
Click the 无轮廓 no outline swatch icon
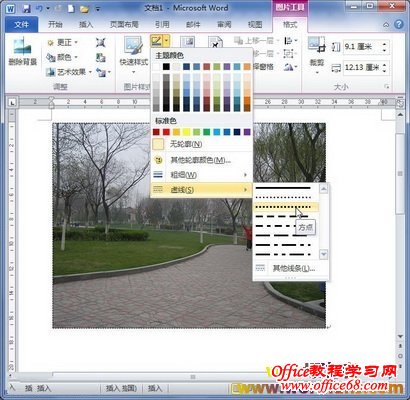[x=158, y=144]
